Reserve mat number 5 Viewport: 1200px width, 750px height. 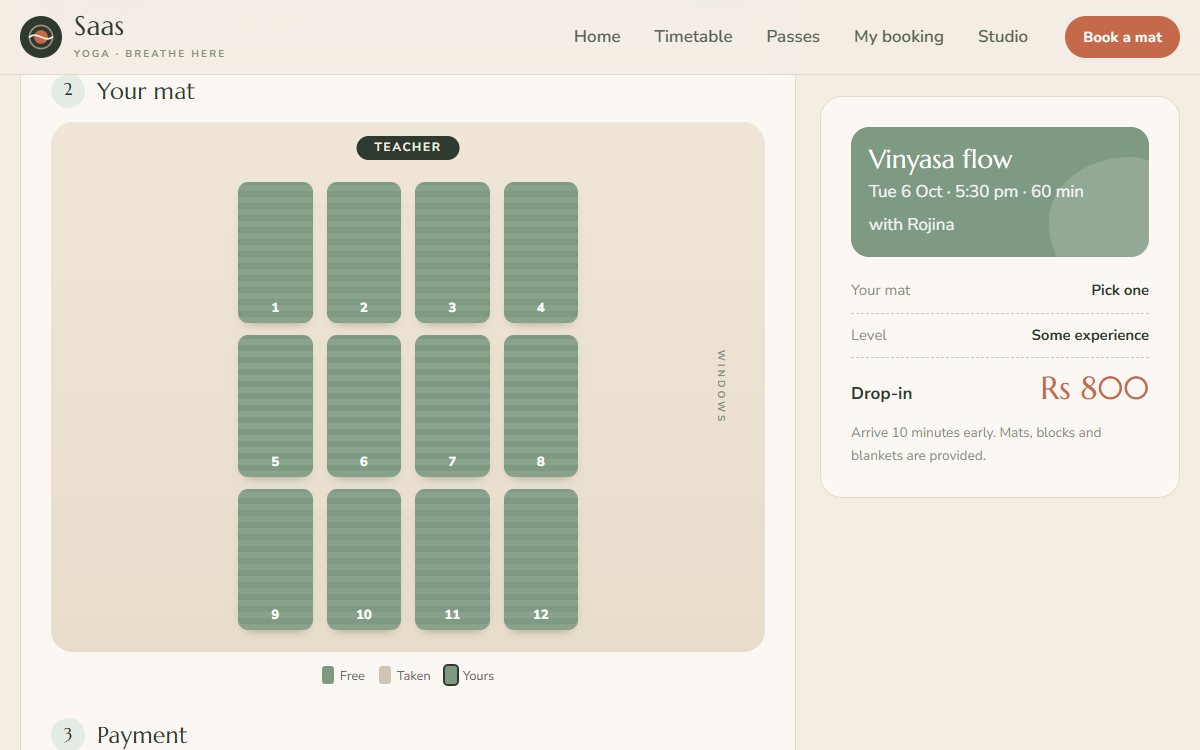(275, 406)
